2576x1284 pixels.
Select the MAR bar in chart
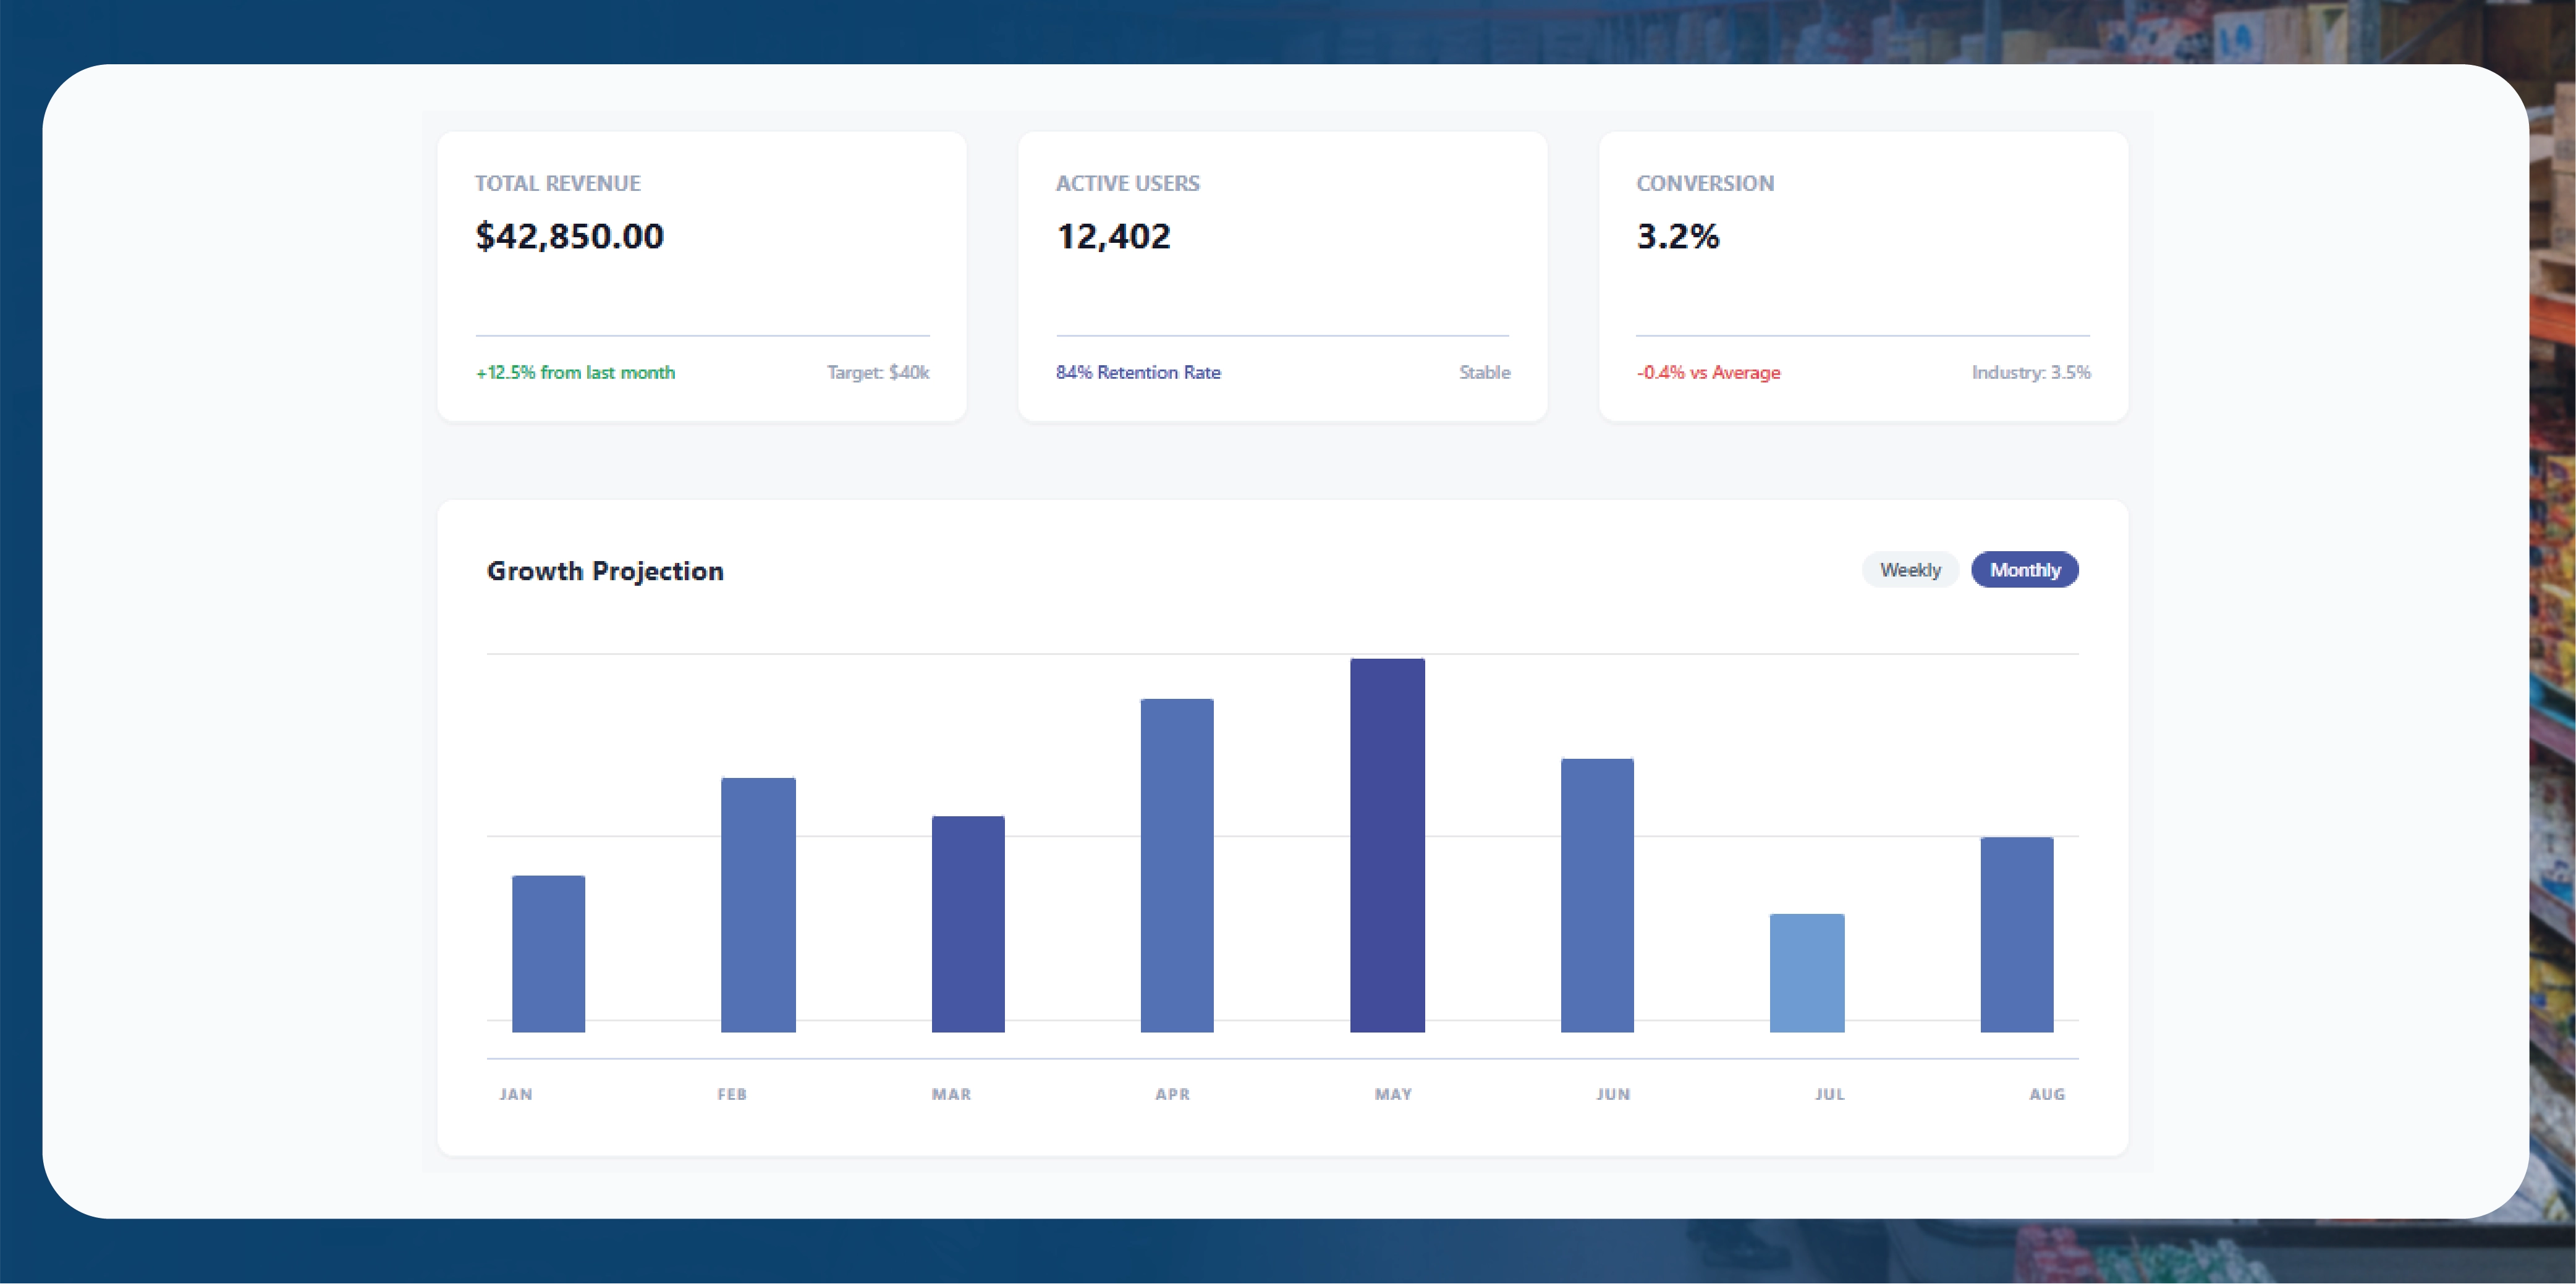coord(968,923)
